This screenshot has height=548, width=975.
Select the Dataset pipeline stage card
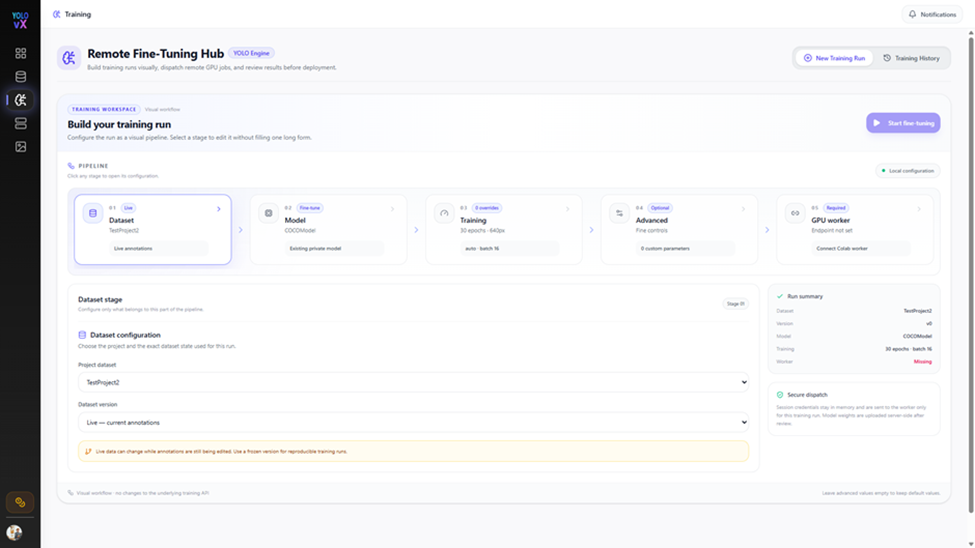point(153,230)
